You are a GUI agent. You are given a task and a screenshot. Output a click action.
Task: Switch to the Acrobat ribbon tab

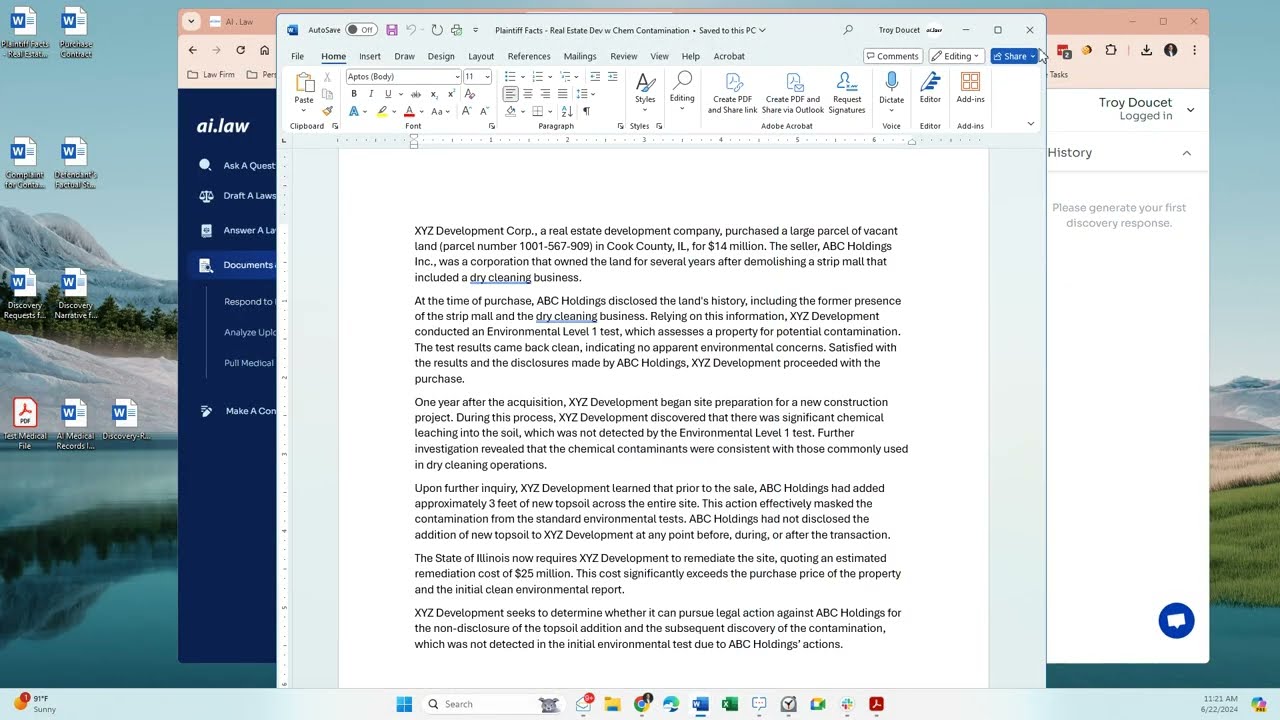(x=729, y=56)
